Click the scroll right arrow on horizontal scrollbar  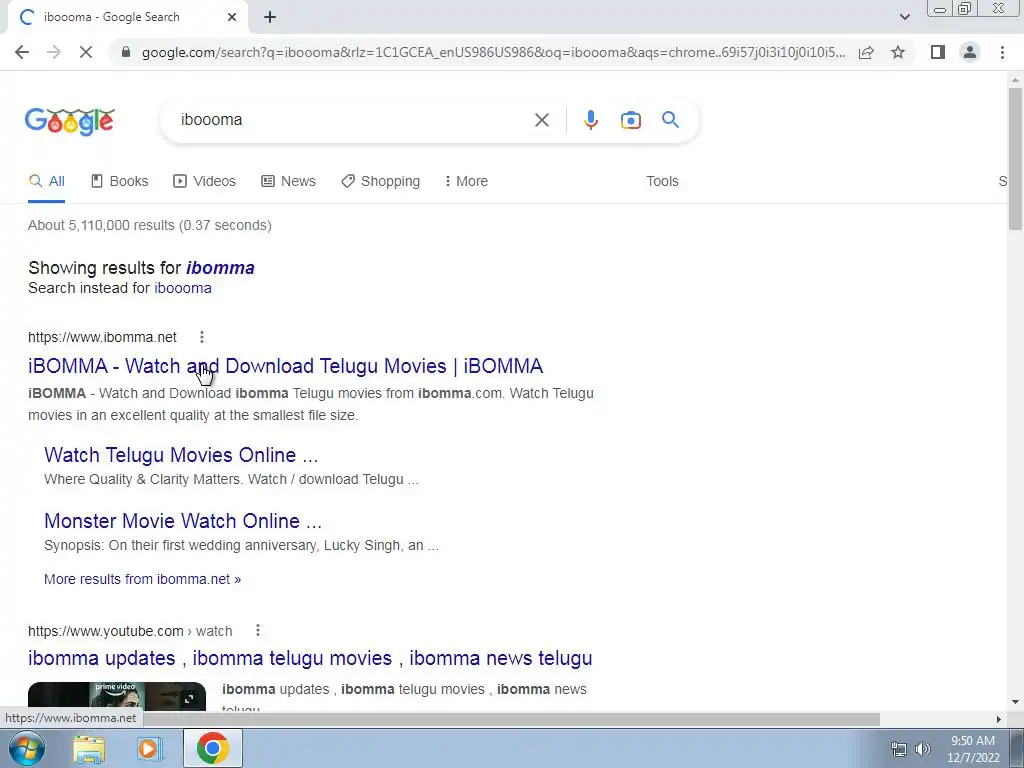coord(999,719)
